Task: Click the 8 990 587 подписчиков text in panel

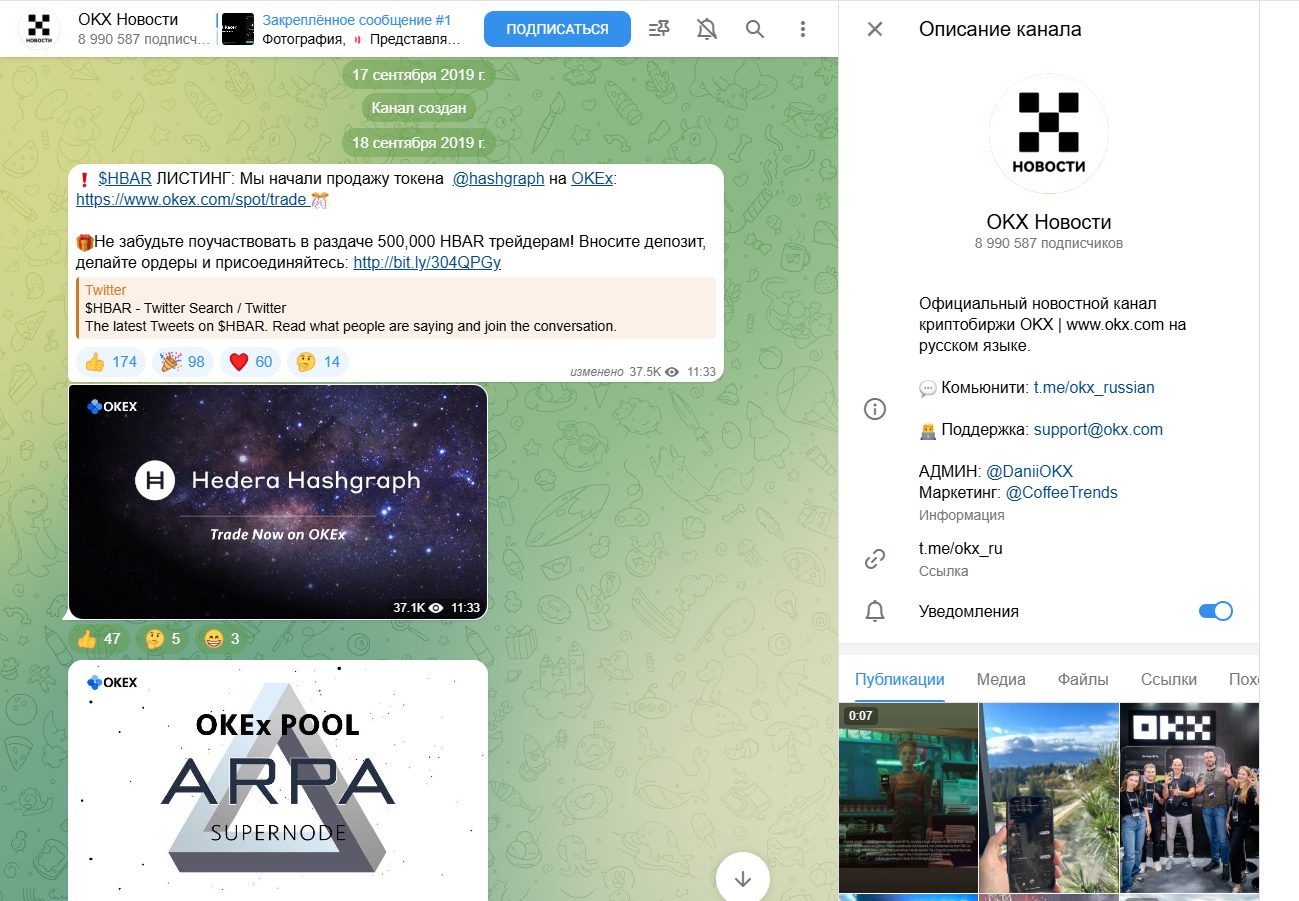Action: pos(1048,243)
